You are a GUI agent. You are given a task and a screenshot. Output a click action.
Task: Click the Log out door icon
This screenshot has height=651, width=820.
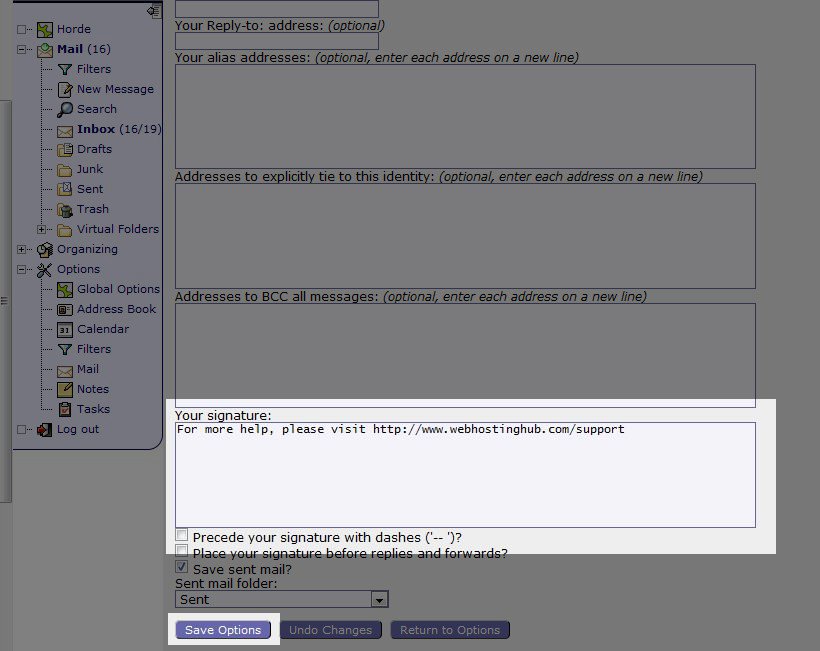(44, 430)
